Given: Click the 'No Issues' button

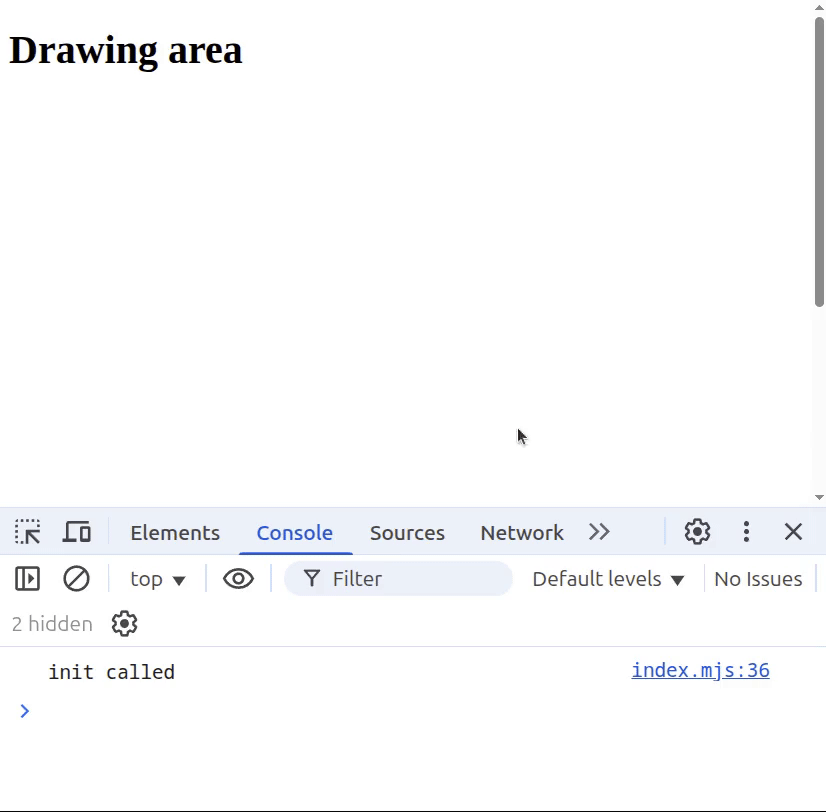Looking at the screenshot, I should click(x=758, y=579).
